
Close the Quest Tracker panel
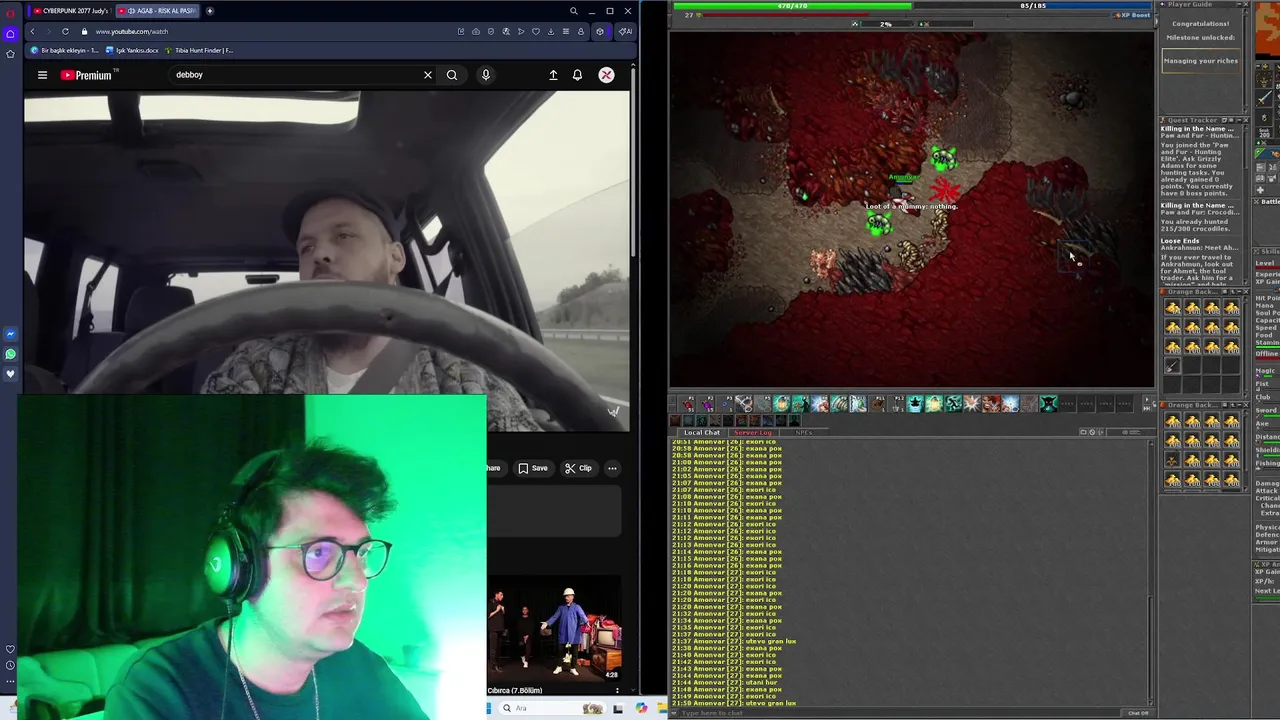coord(1244,120)
